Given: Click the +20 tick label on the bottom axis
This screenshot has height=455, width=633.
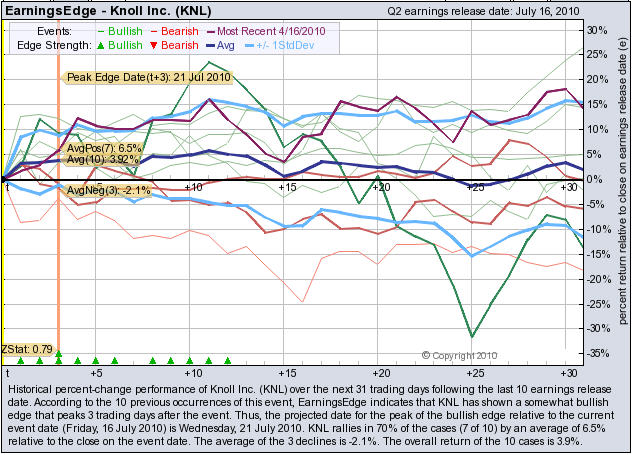Looking at the screenshot, I should [x=381, y=373].
